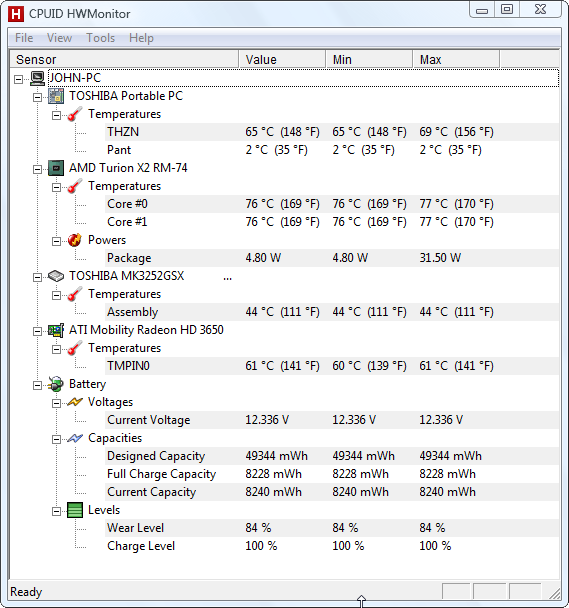Click the TOSHIBA Portable PC motherboard icon
569x608 pixels.
56,96
